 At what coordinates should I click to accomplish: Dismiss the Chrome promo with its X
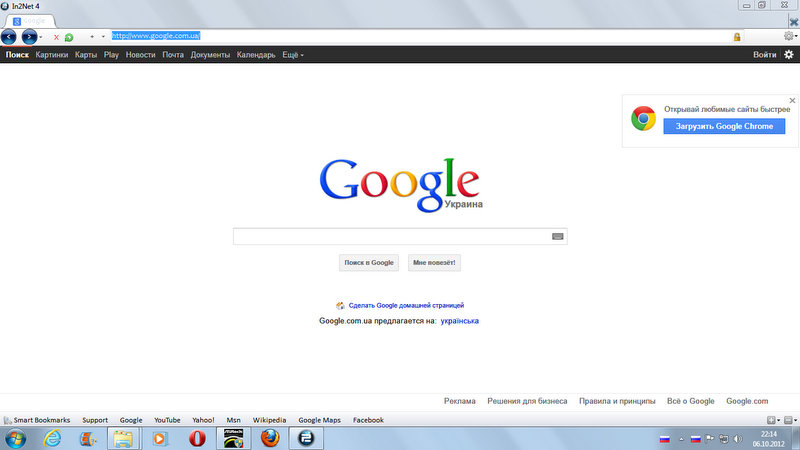[x=792, y=101]
